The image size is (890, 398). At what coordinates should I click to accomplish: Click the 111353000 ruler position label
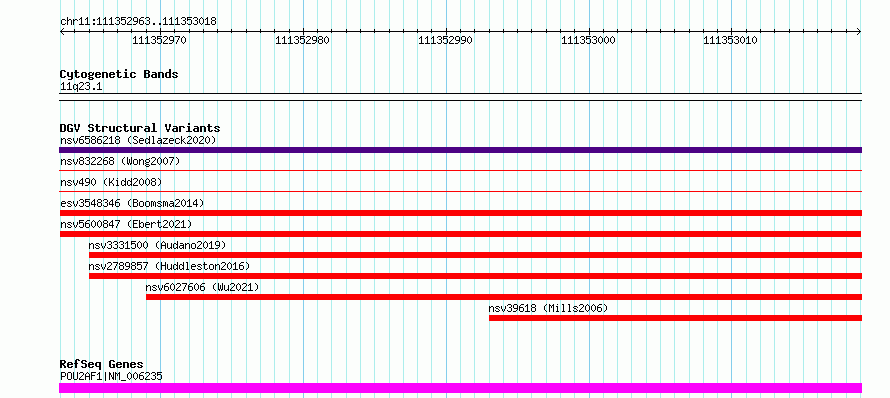(x=588, y=40)
